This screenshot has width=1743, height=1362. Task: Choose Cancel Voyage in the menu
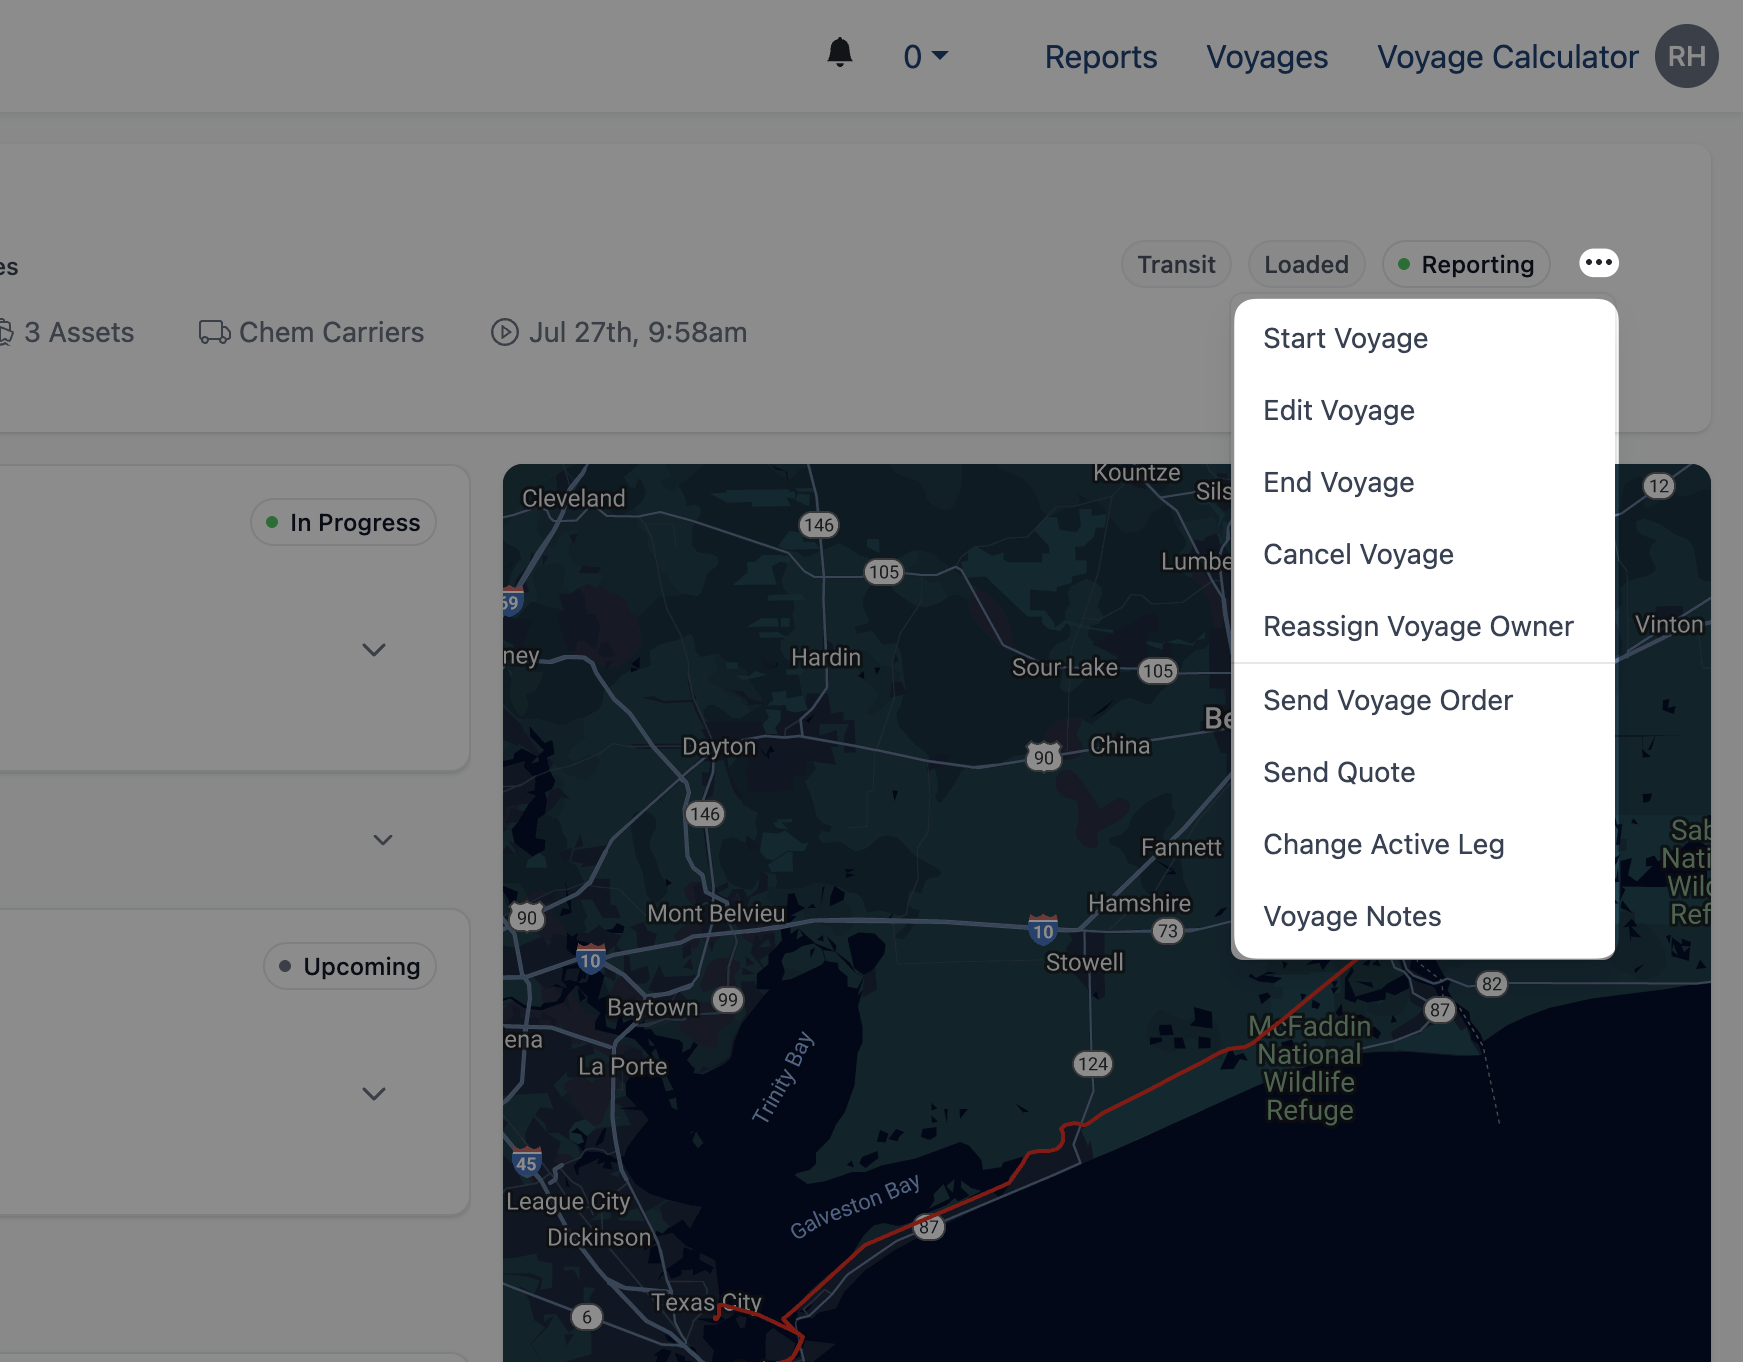(1358, 555)
